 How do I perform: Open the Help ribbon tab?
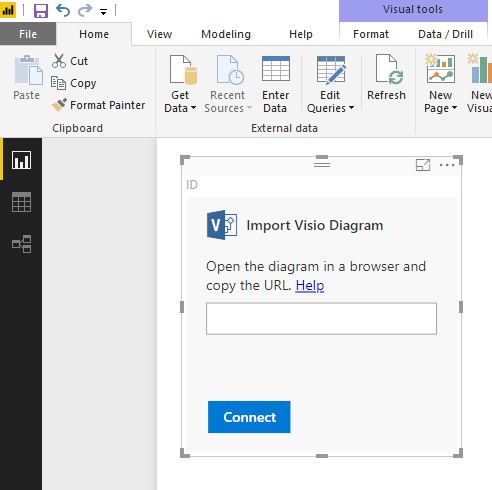click(x=301, y=34)
